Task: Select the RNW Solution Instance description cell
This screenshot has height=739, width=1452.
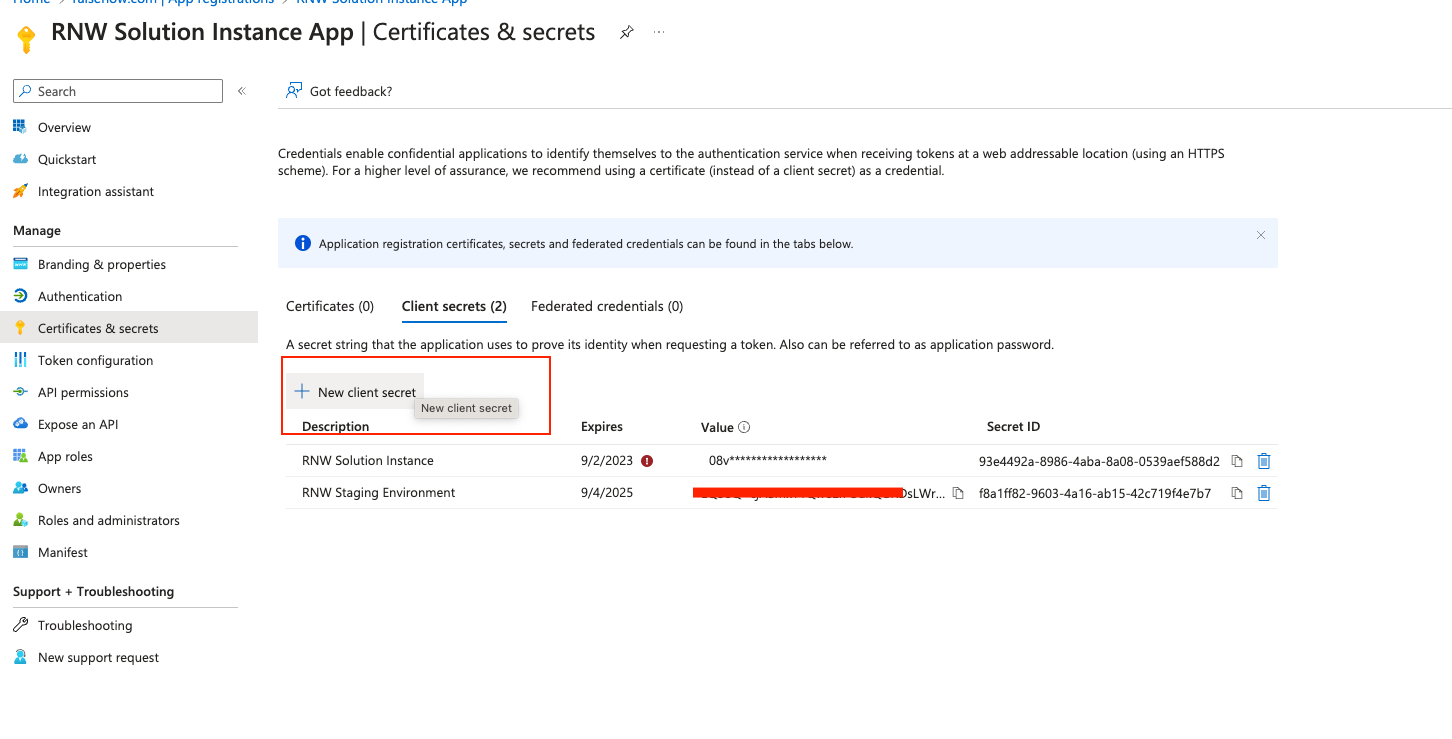Action: pos(368,461)
